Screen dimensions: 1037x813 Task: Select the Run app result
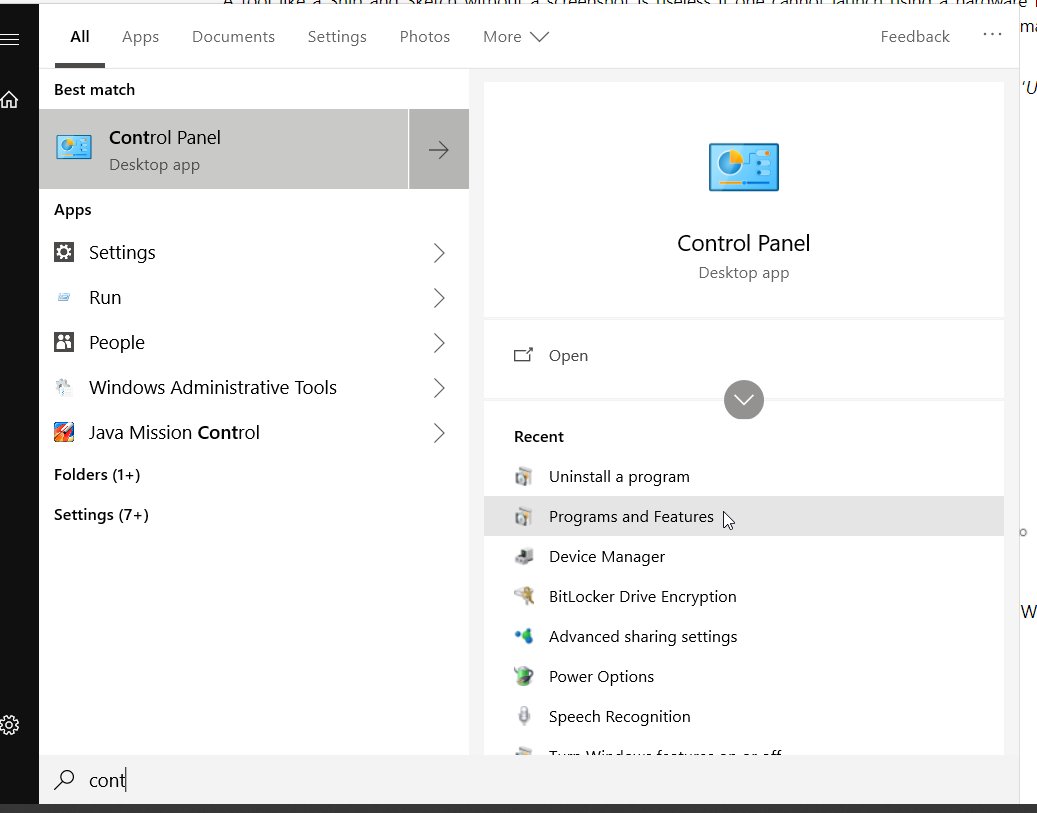[x=105, y=297]
